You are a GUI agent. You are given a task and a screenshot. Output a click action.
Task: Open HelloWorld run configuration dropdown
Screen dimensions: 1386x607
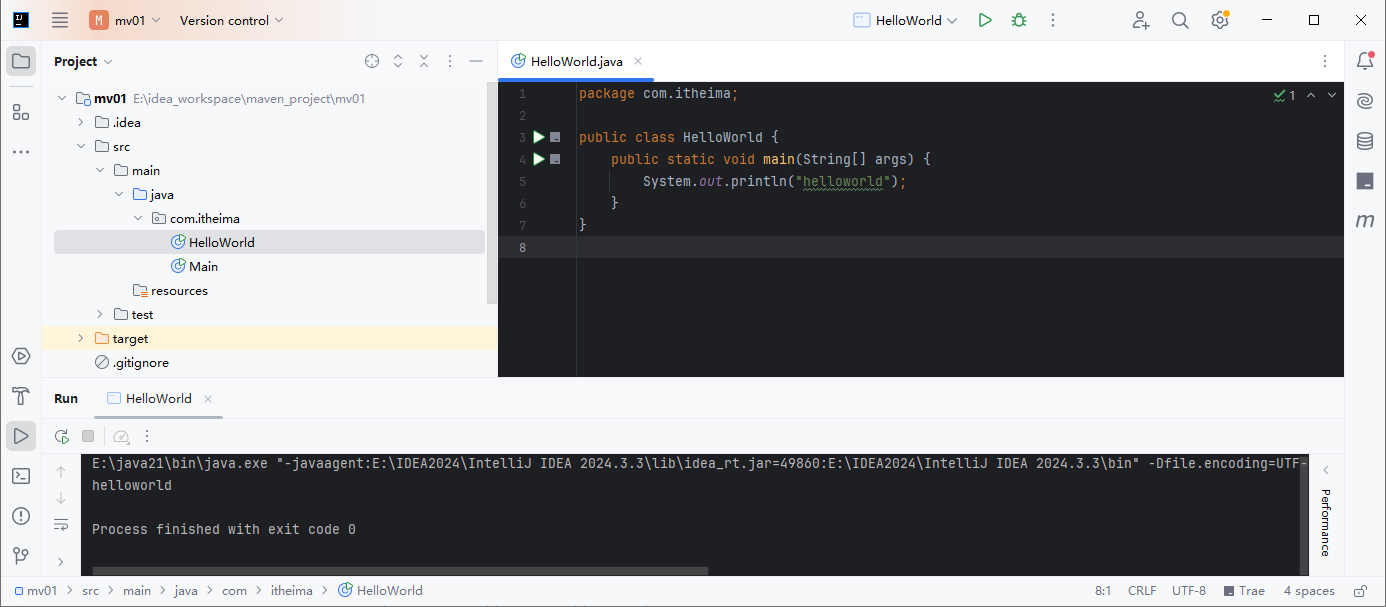(905, 20)
